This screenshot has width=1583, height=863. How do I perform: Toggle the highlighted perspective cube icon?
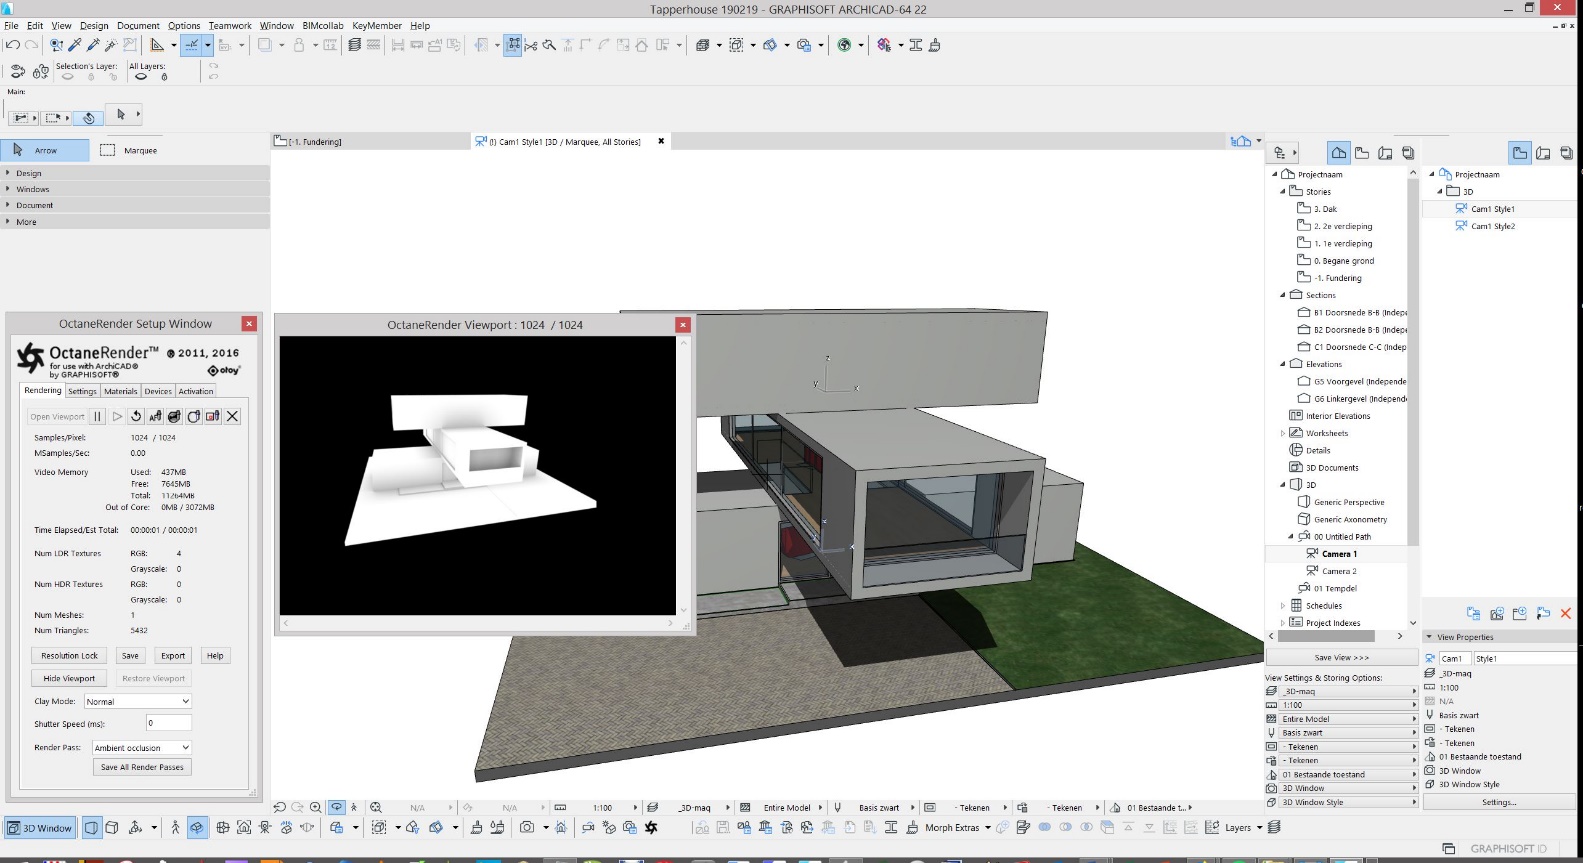click(x=92, y=828)
